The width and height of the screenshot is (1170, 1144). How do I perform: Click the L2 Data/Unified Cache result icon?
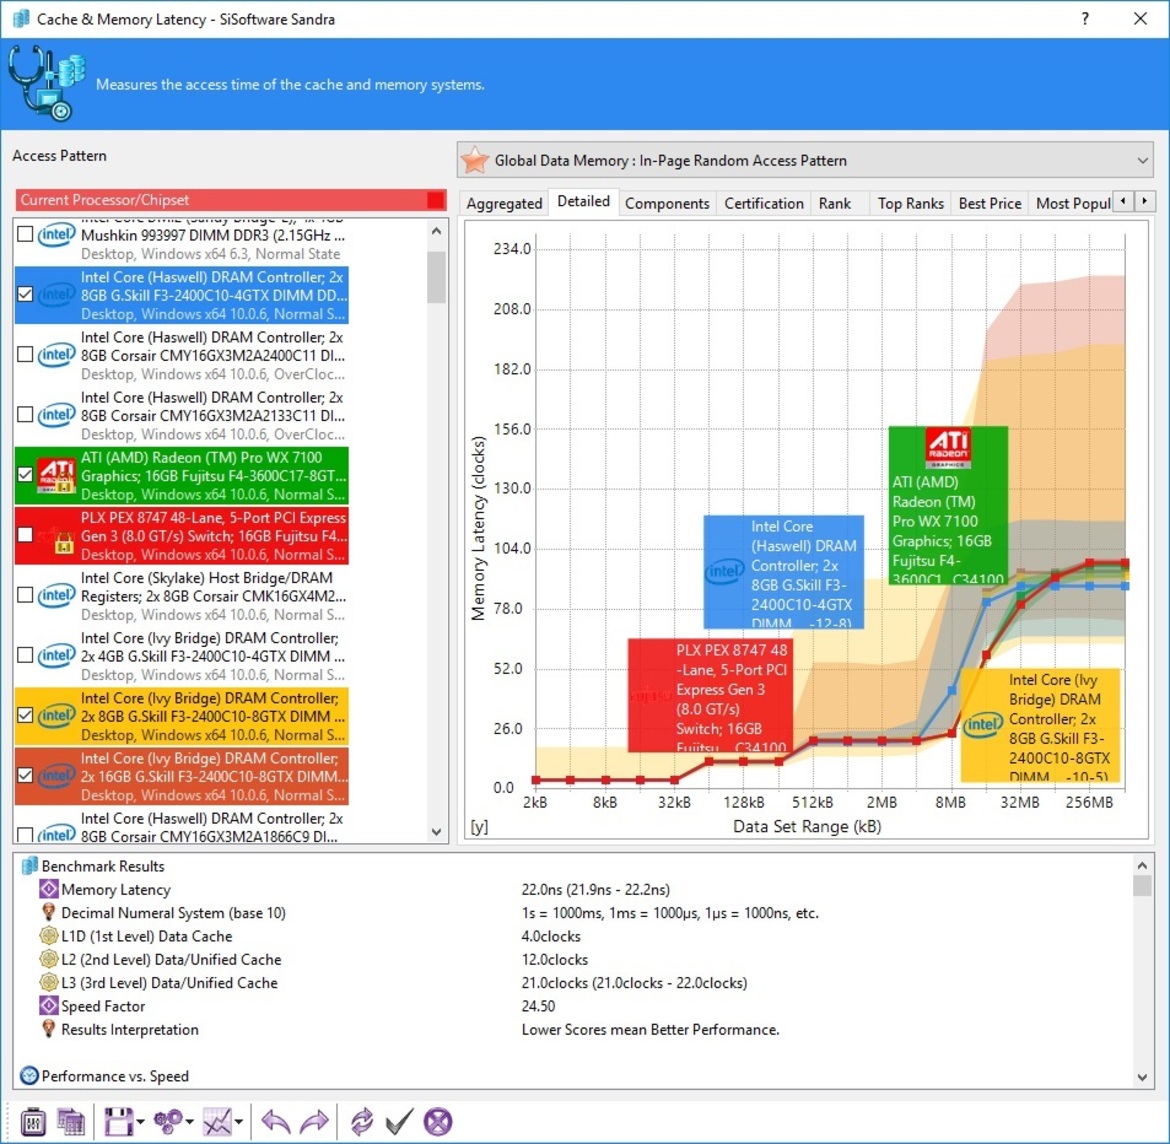pyautogui.click(x=49, y=959)
